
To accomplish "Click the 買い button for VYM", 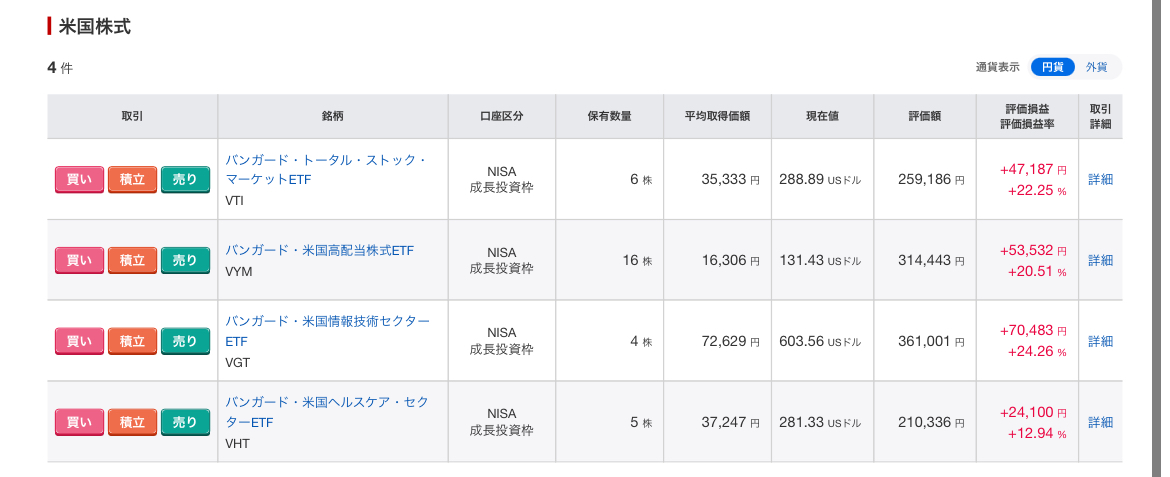I will pyautogui.click(x=79, y=261).
